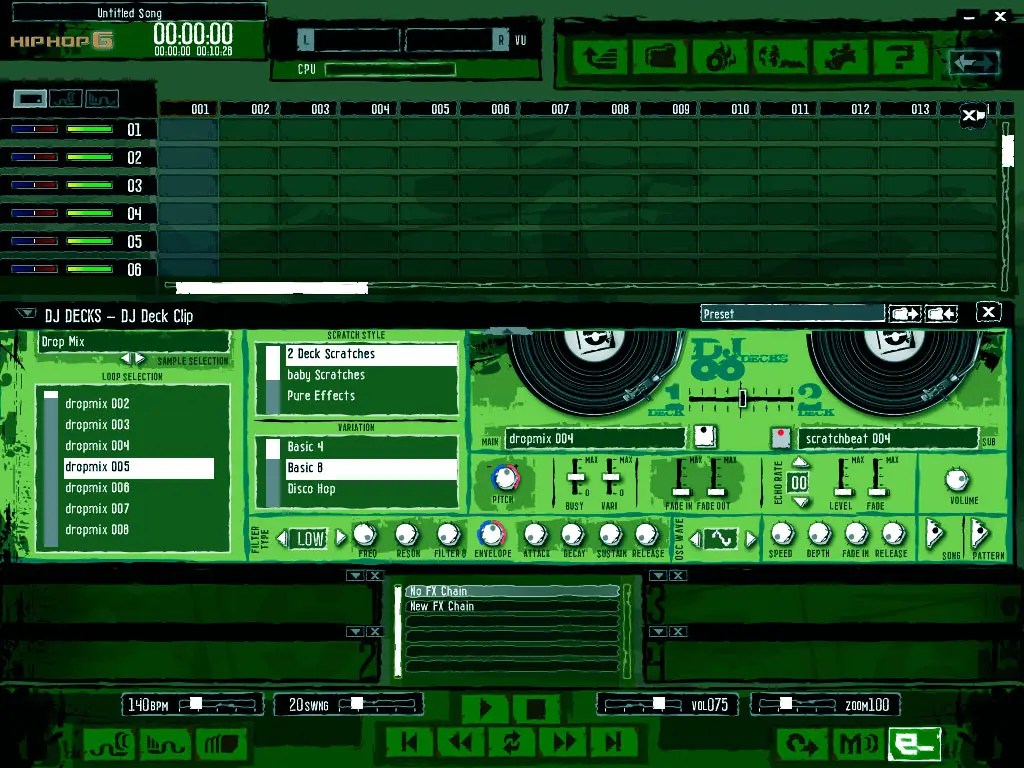Viewport: 1024px width, 768px height.
Task: Open help with the question mark icon
Action: tap(899, 57)
